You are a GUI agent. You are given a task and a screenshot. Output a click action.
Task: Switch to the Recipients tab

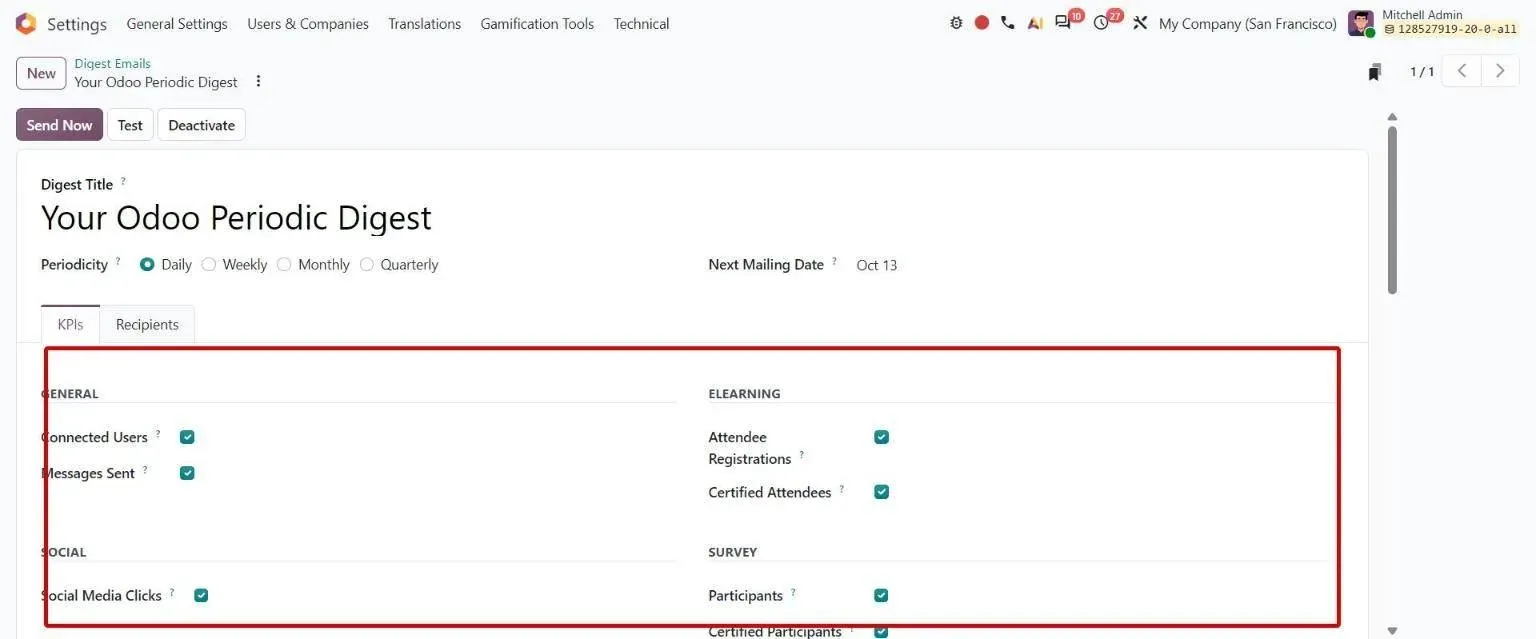[x=147, y=324]
